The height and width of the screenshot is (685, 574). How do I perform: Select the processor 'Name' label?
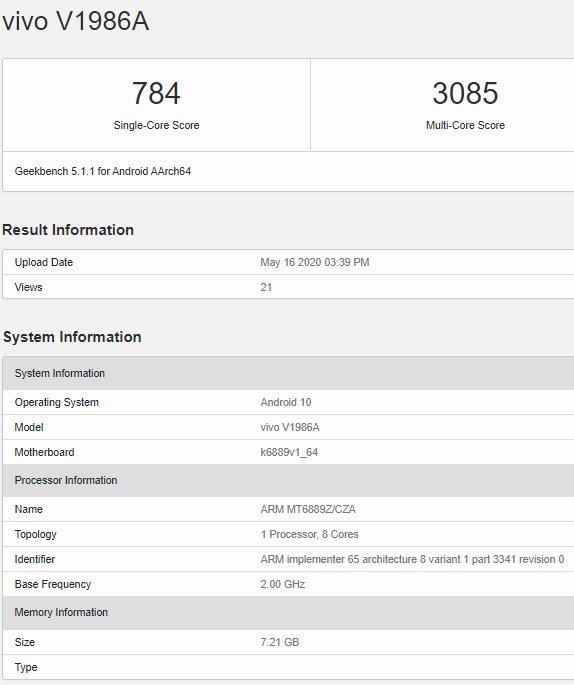28,509
